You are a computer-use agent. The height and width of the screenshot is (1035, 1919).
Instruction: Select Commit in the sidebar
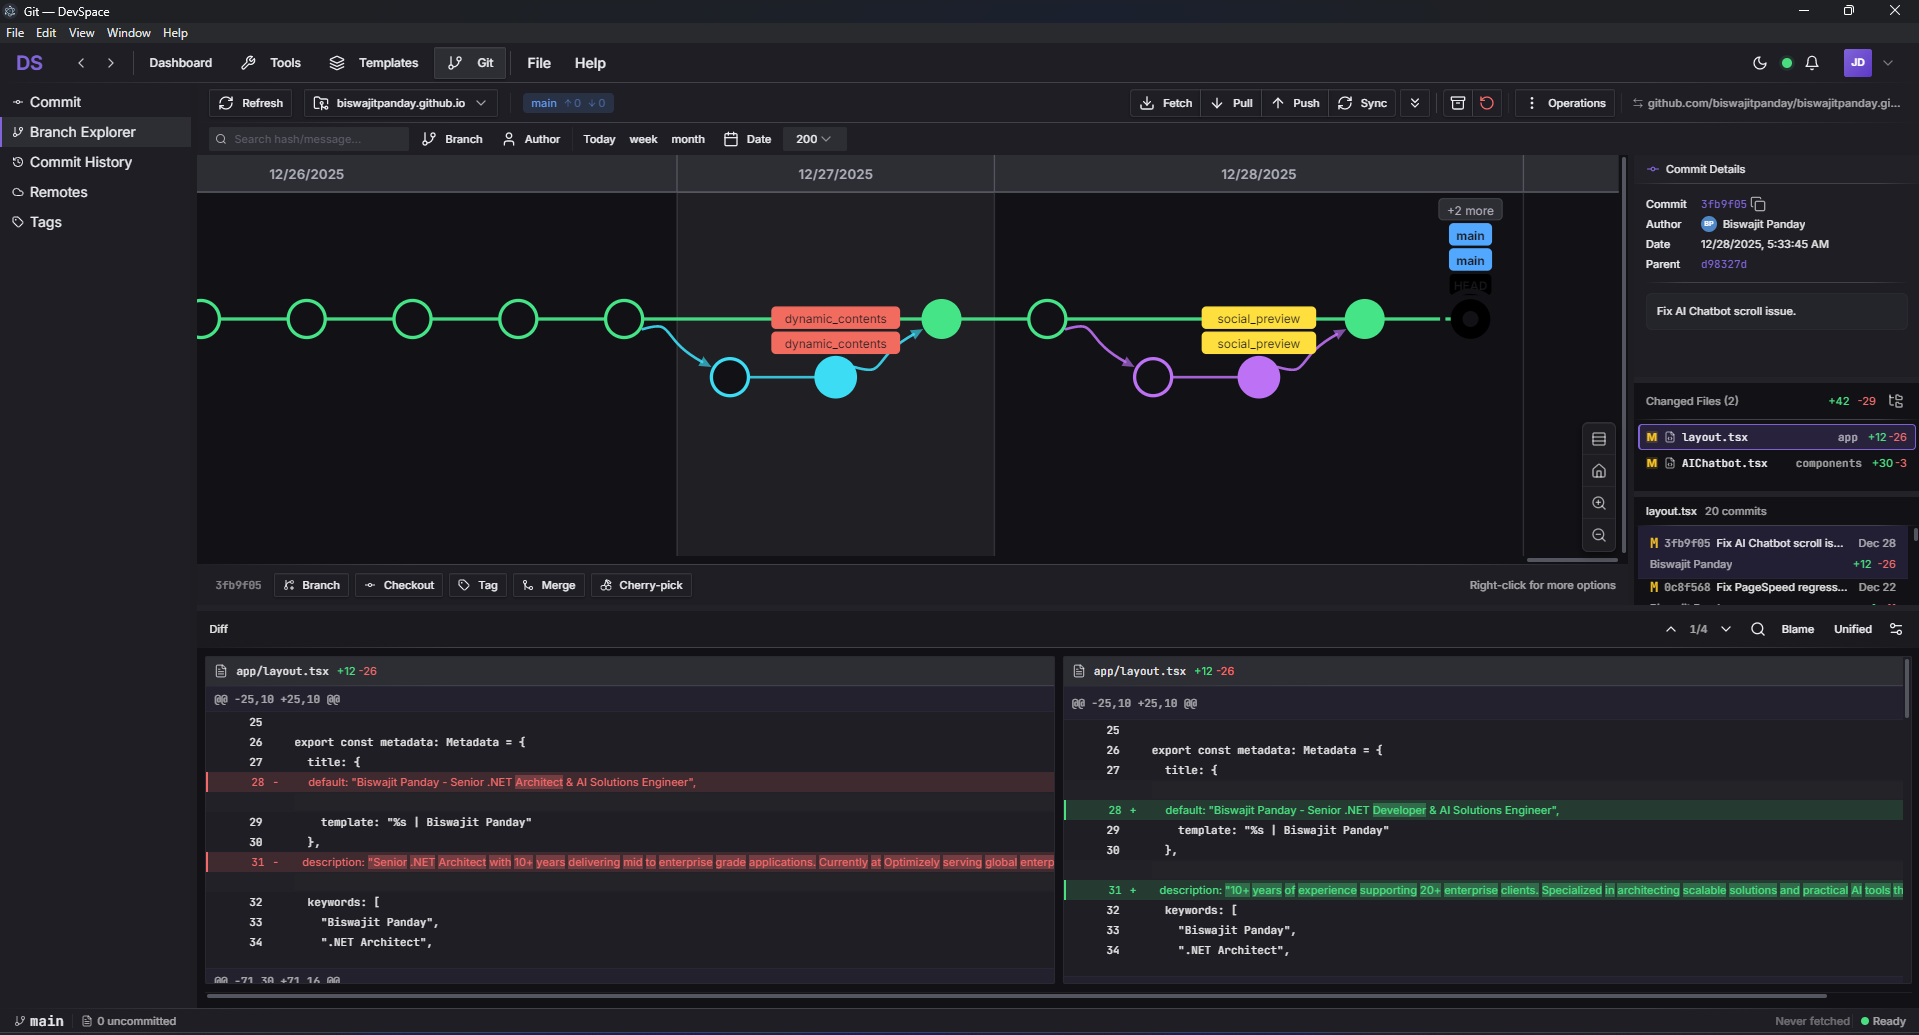point(95,102)
